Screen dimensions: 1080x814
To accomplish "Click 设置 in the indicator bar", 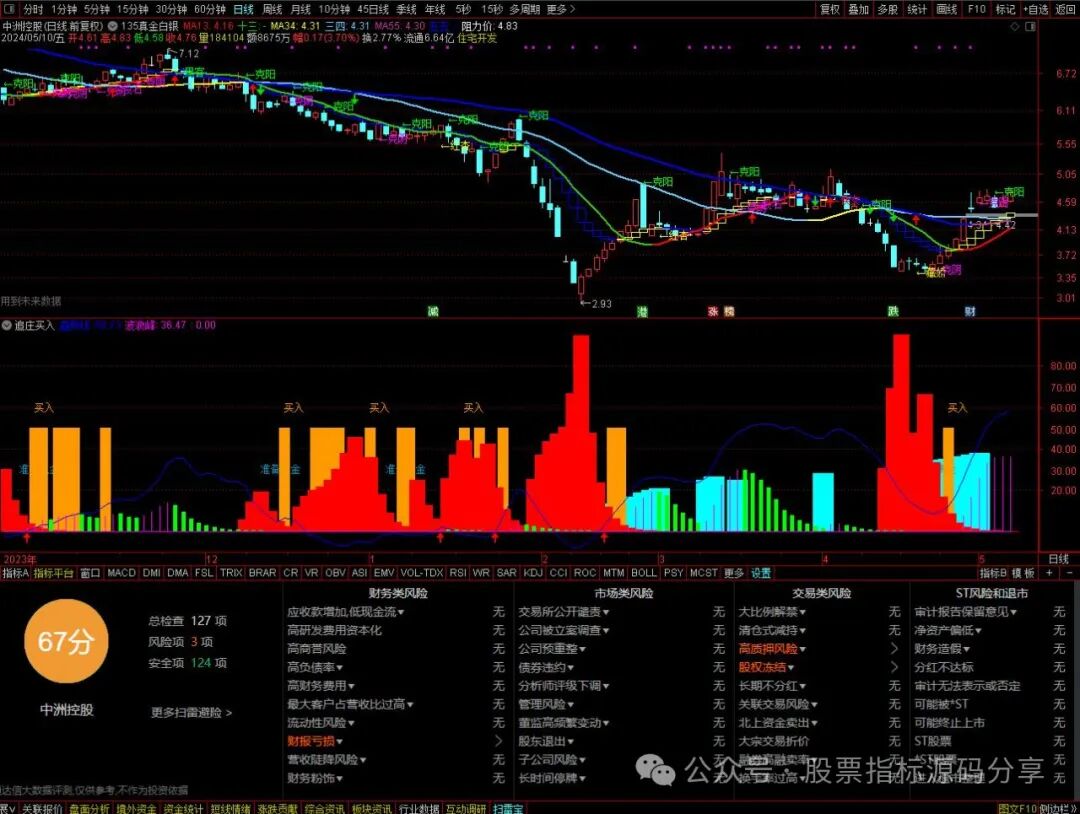I will coord(761,573).
